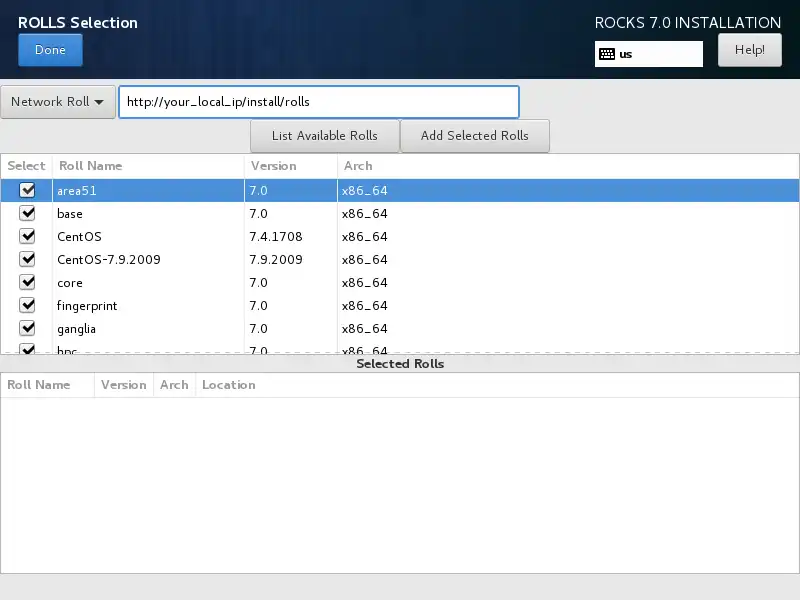Uncheck the area51 roll checkbox
Viewport: 800px width, 600px height.
(x=27, y=190)
